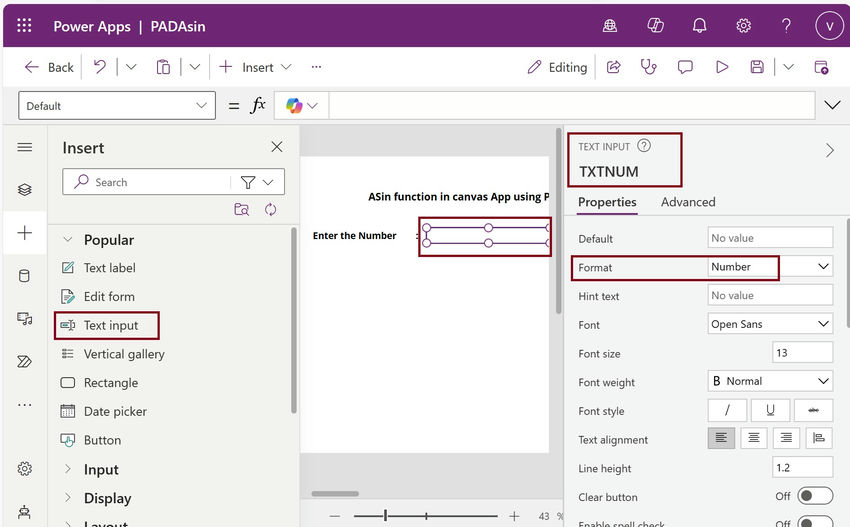Open the Default property dropdown
The width and height of the screenshot is (850, 527).
[117, 106]
